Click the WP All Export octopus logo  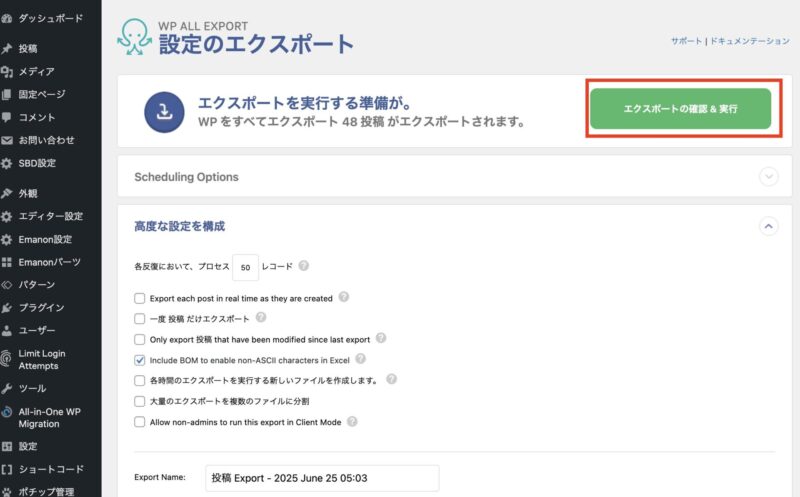click(135, 37)
